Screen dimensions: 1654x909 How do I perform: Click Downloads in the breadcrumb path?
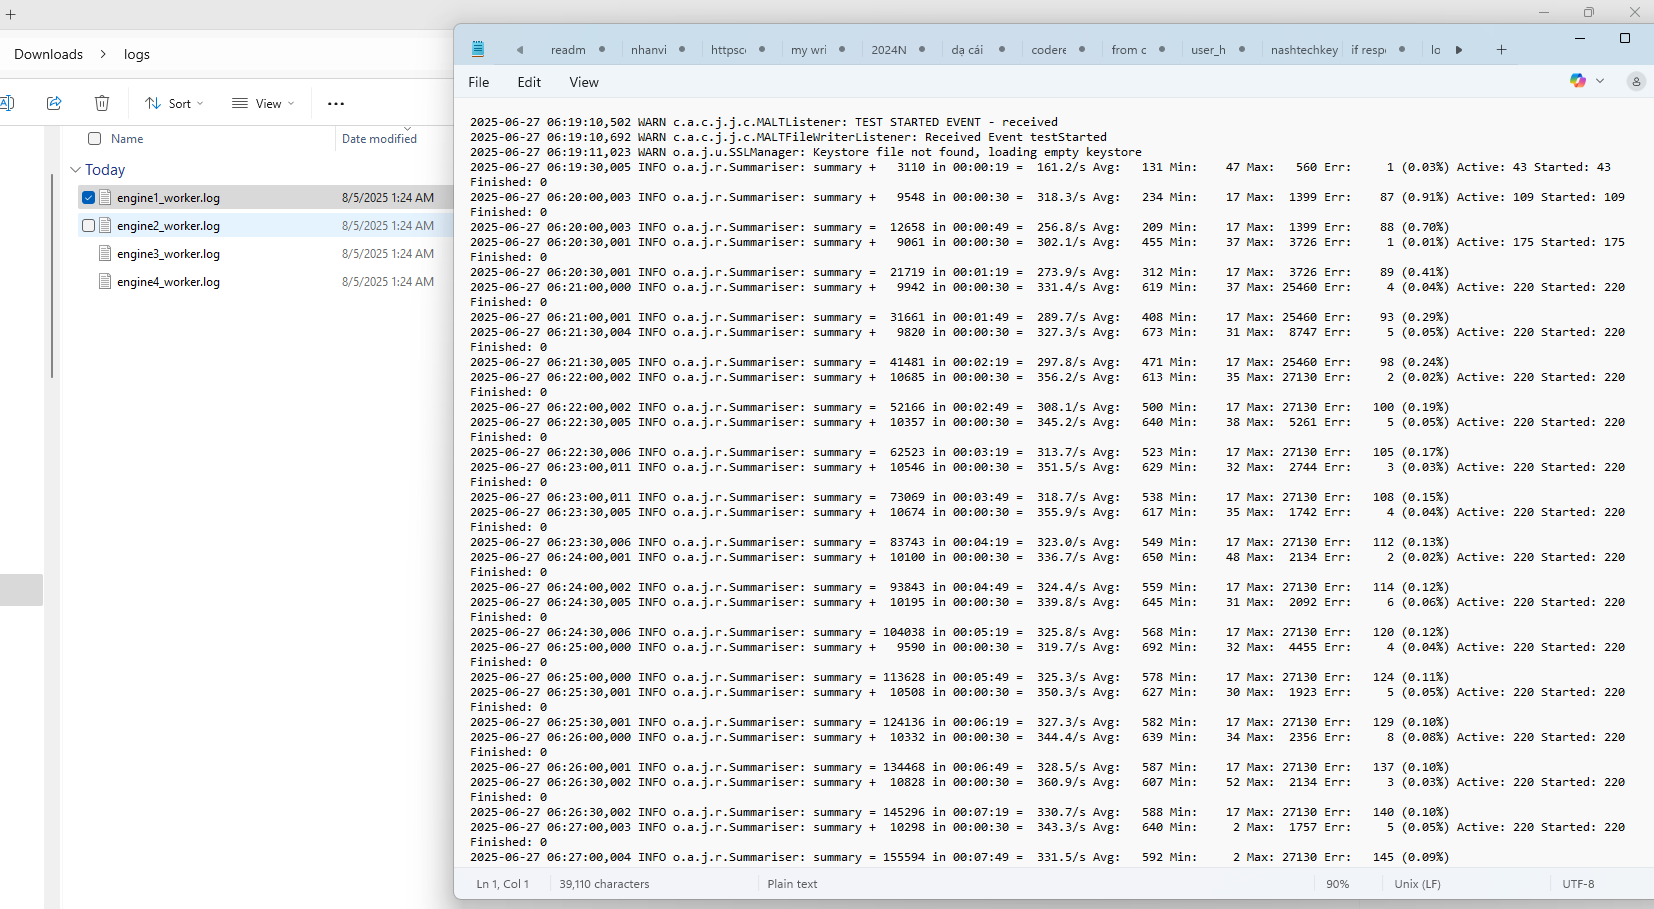(x=48, y=54)
